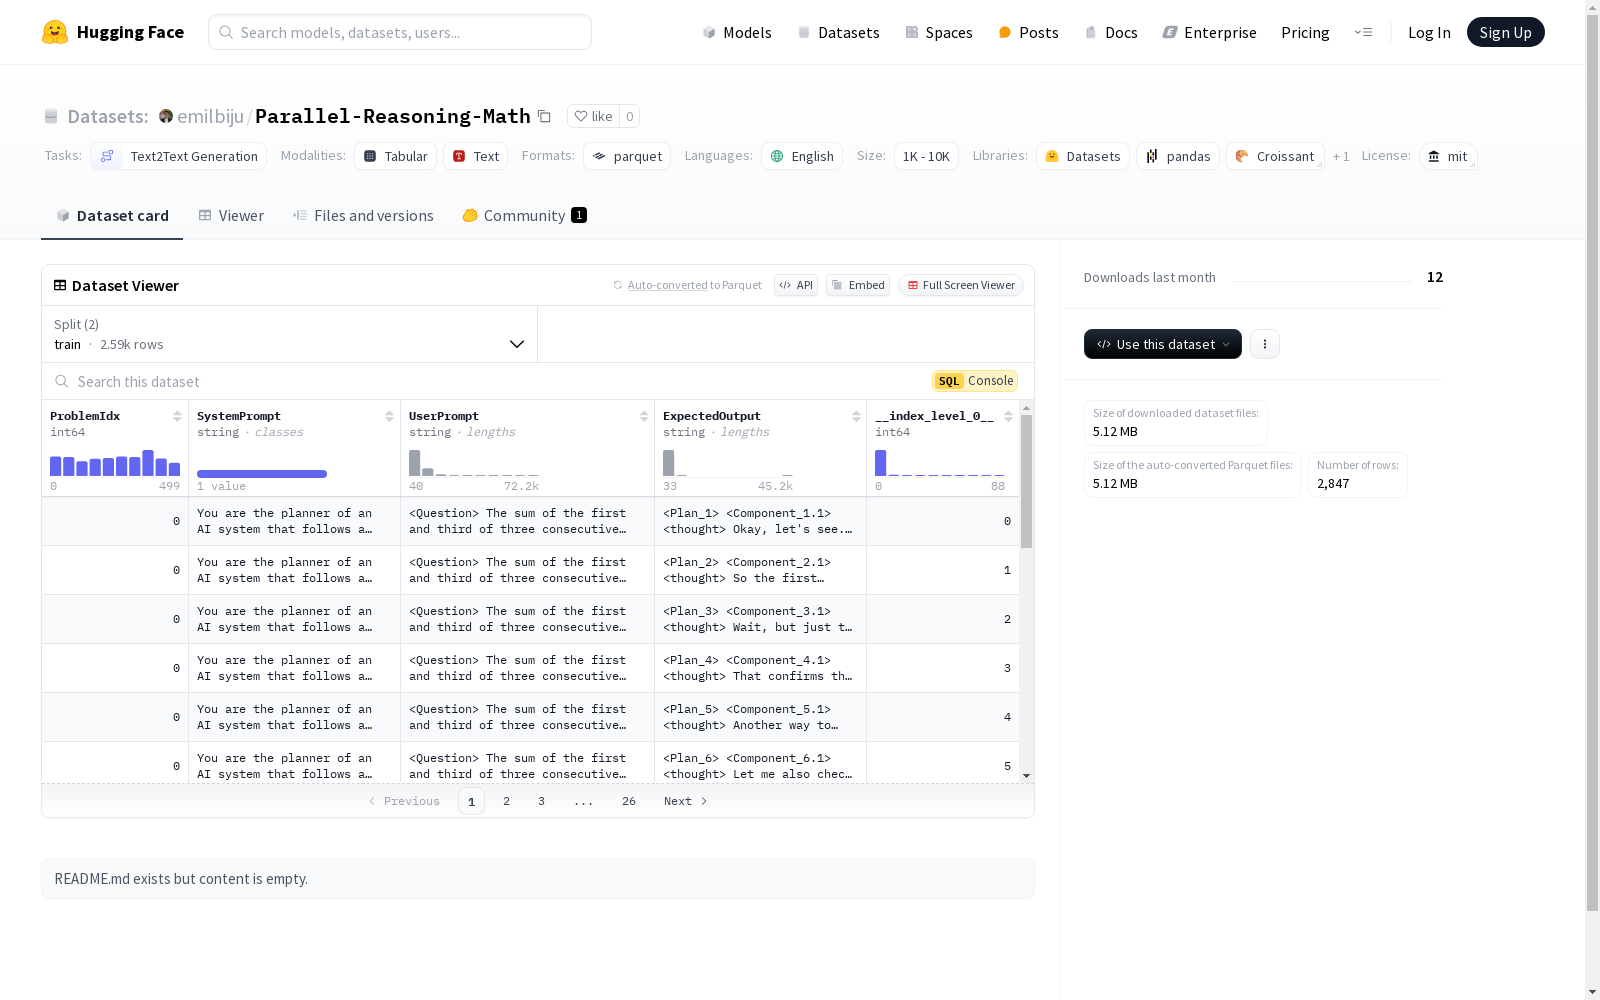Click the Datasets library tag

pos(1083,156)
